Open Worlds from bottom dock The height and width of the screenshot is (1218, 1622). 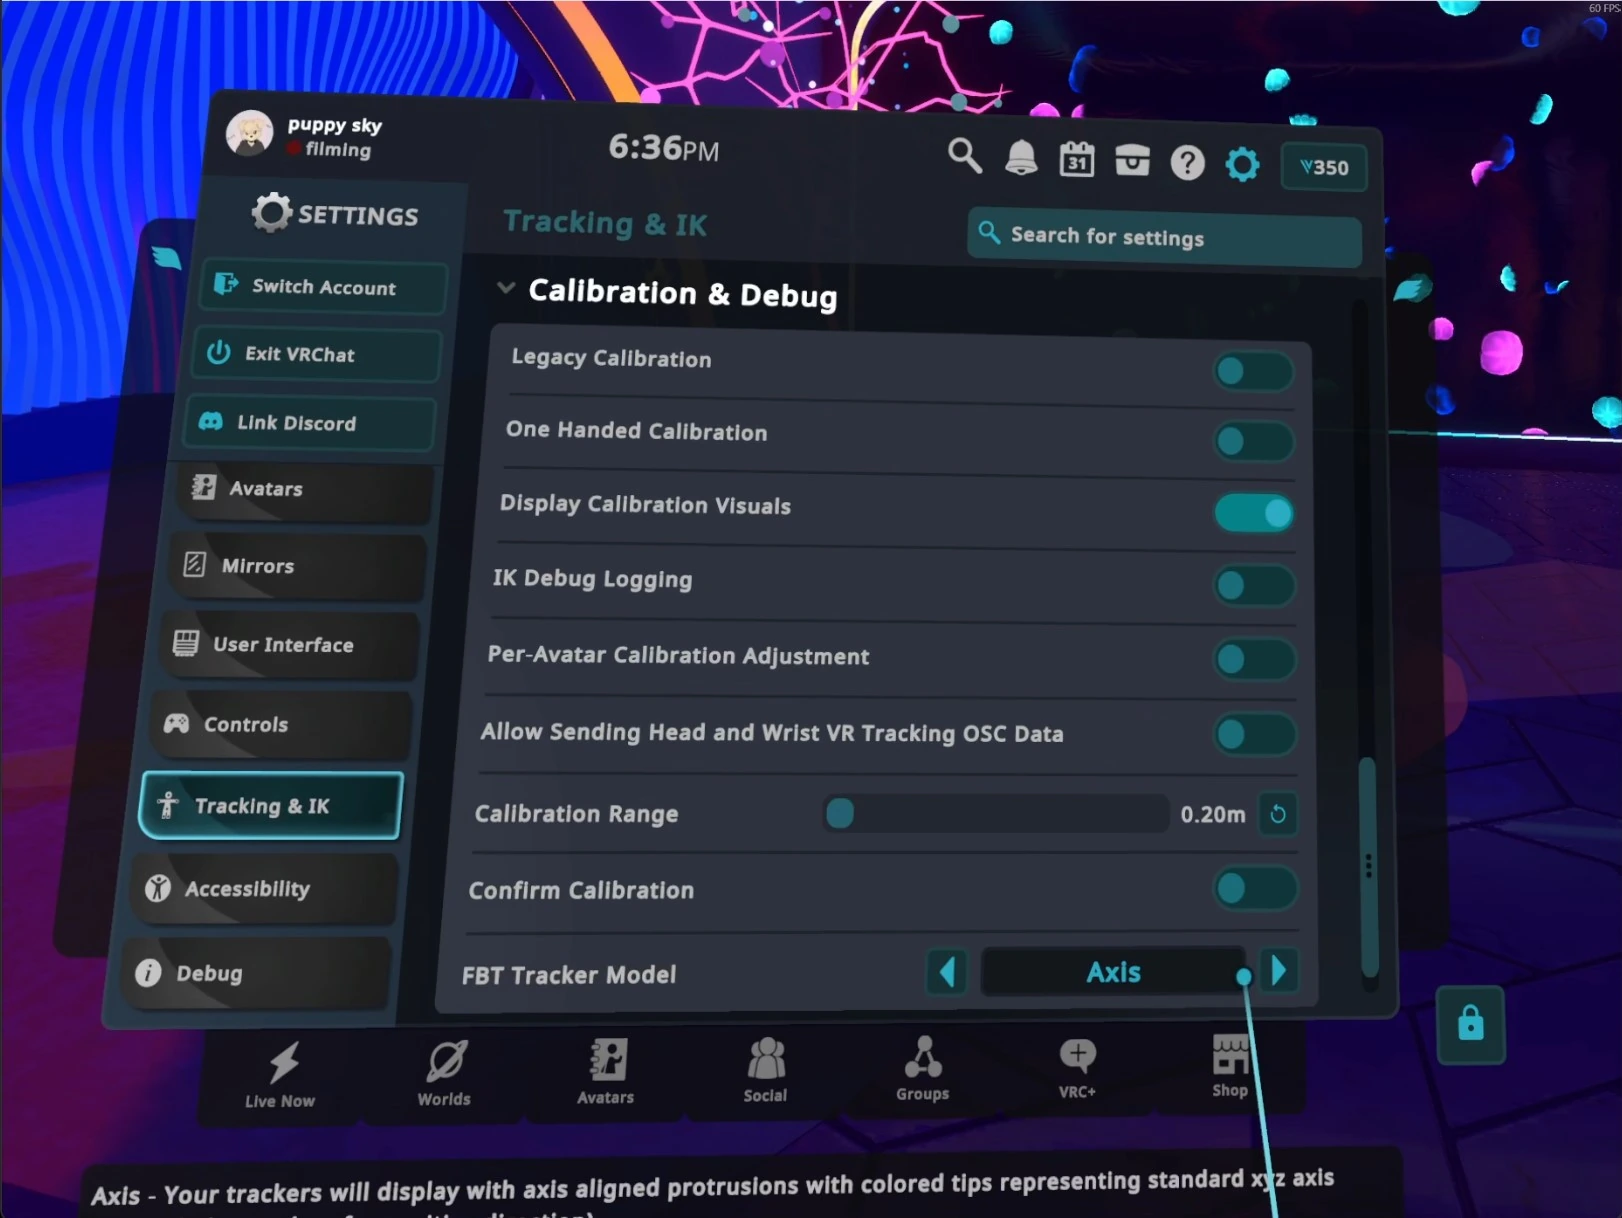click(445, 1073)
